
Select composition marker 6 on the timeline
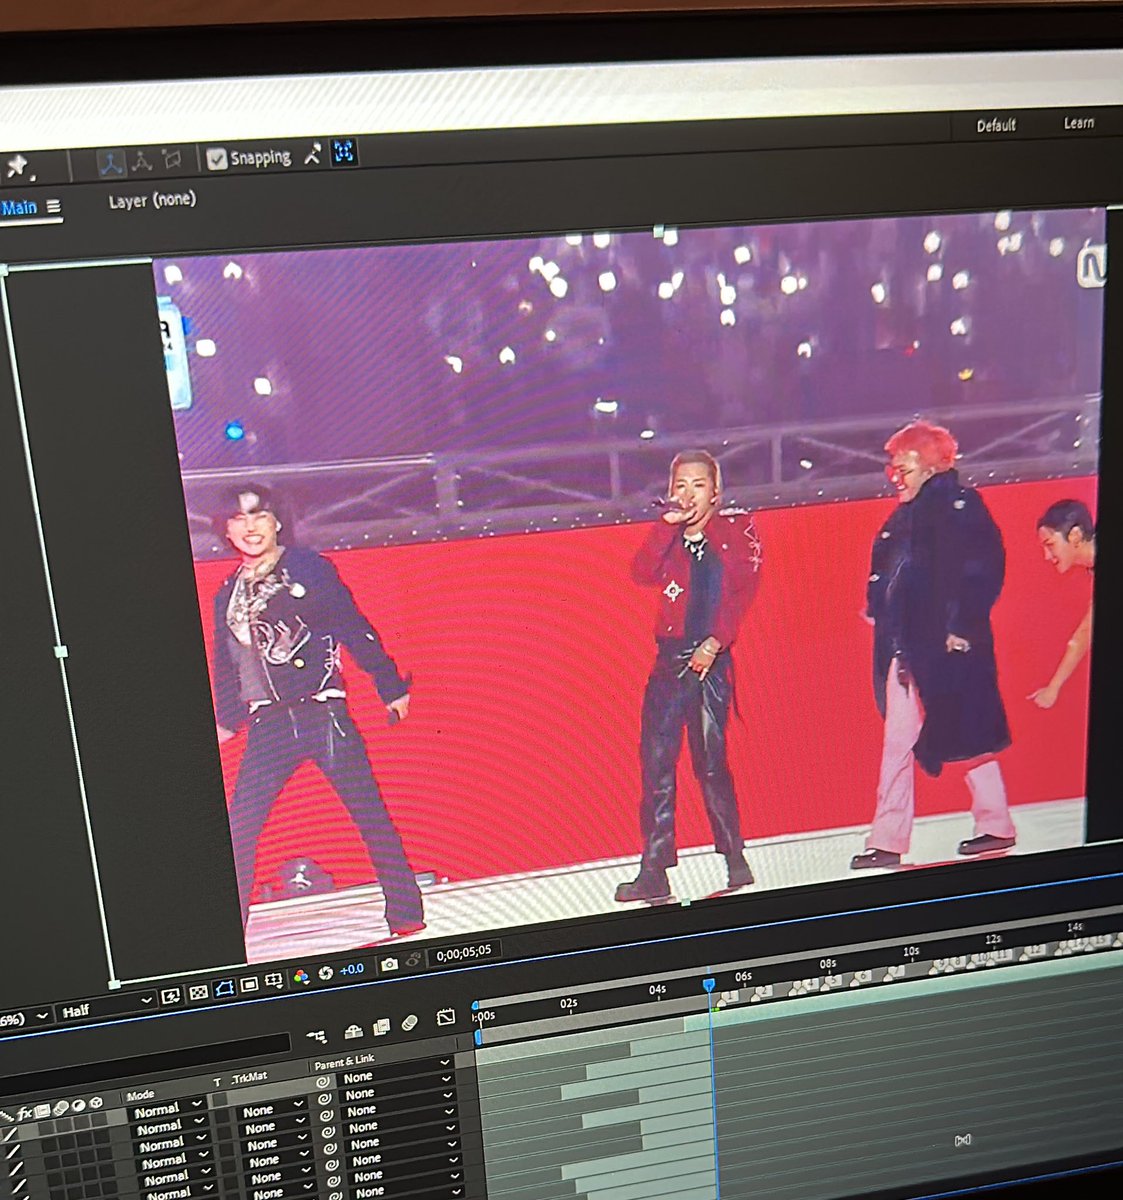(x=859, y=976)
